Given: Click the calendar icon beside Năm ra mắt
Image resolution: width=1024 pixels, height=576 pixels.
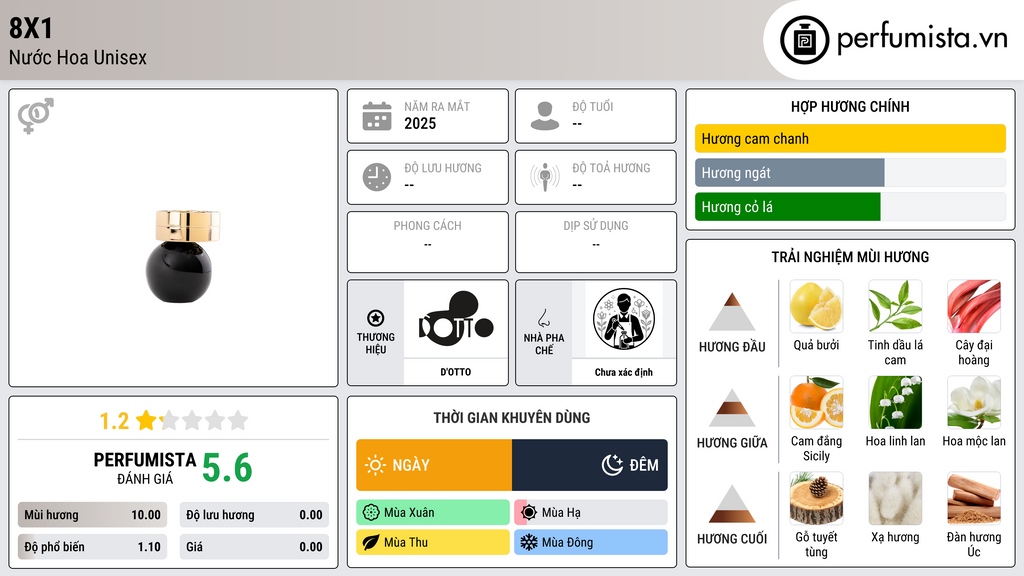Looking at the screenshot, I should [377, 116].
